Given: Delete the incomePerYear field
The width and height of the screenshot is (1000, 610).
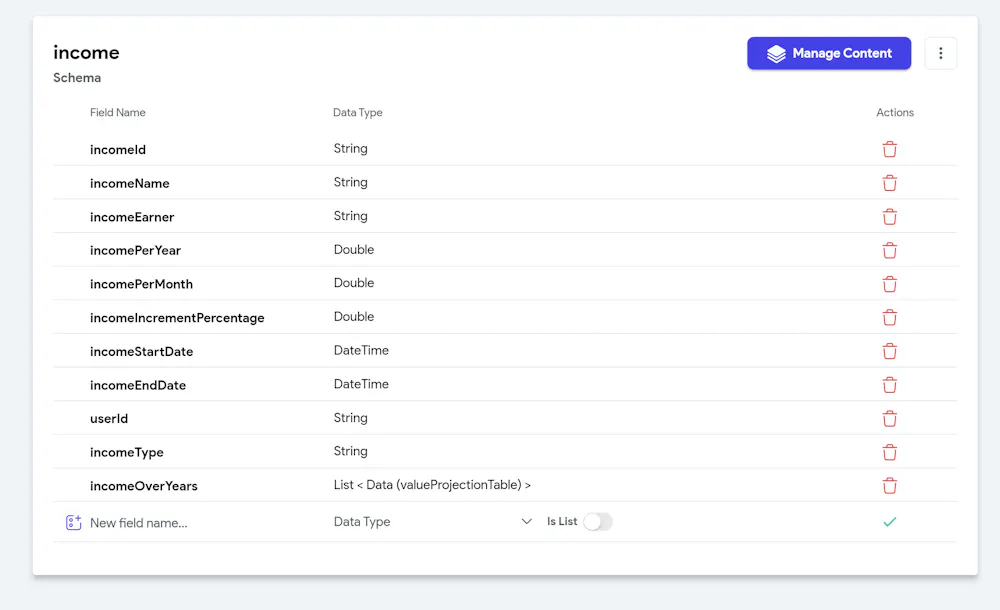Looking at the screenshot, I should coord(889,250).
